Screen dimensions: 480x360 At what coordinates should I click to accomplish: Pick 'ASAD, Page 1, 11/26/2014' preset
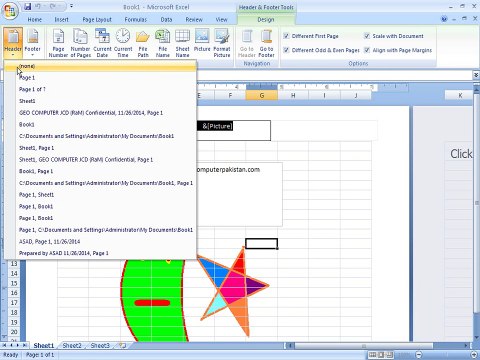click(100, 242)
